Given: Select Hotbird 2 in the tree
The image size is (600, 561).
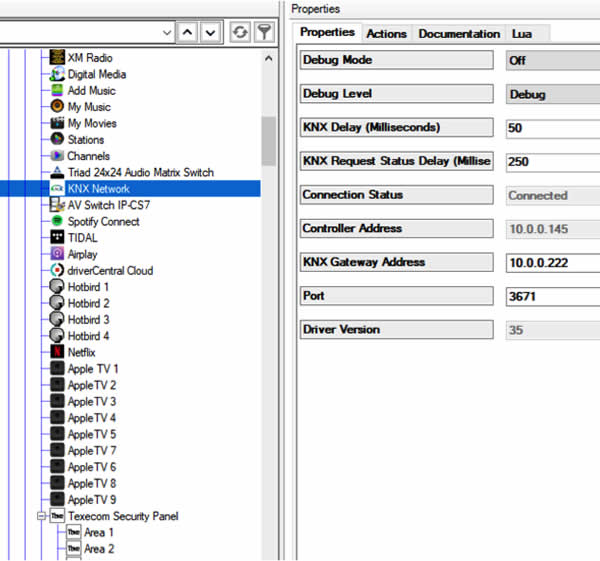Looking at the screenshot, I should (x=88, y=303).
